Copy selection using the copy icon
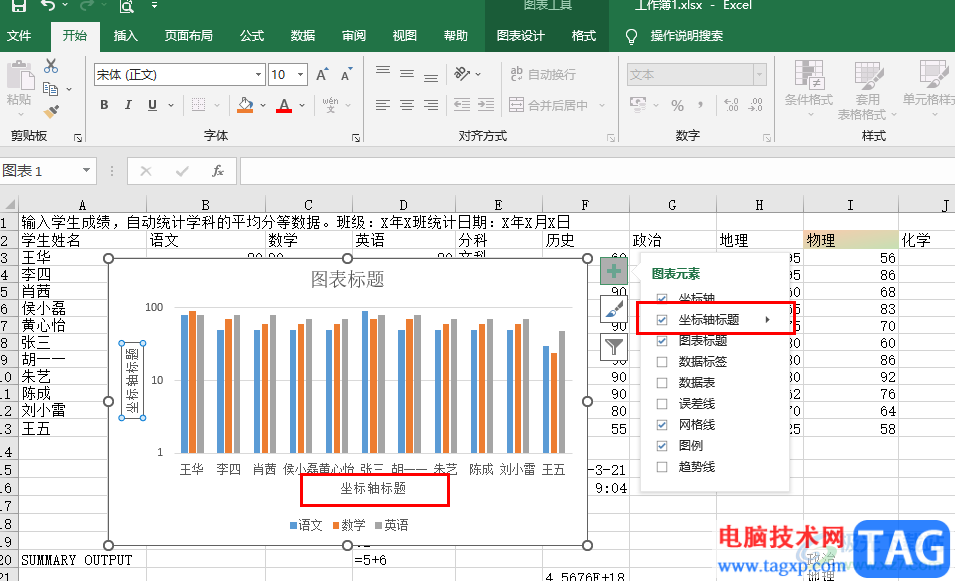Image resolution: width=955 pixels, height=581 pixels. click(51, 90)
